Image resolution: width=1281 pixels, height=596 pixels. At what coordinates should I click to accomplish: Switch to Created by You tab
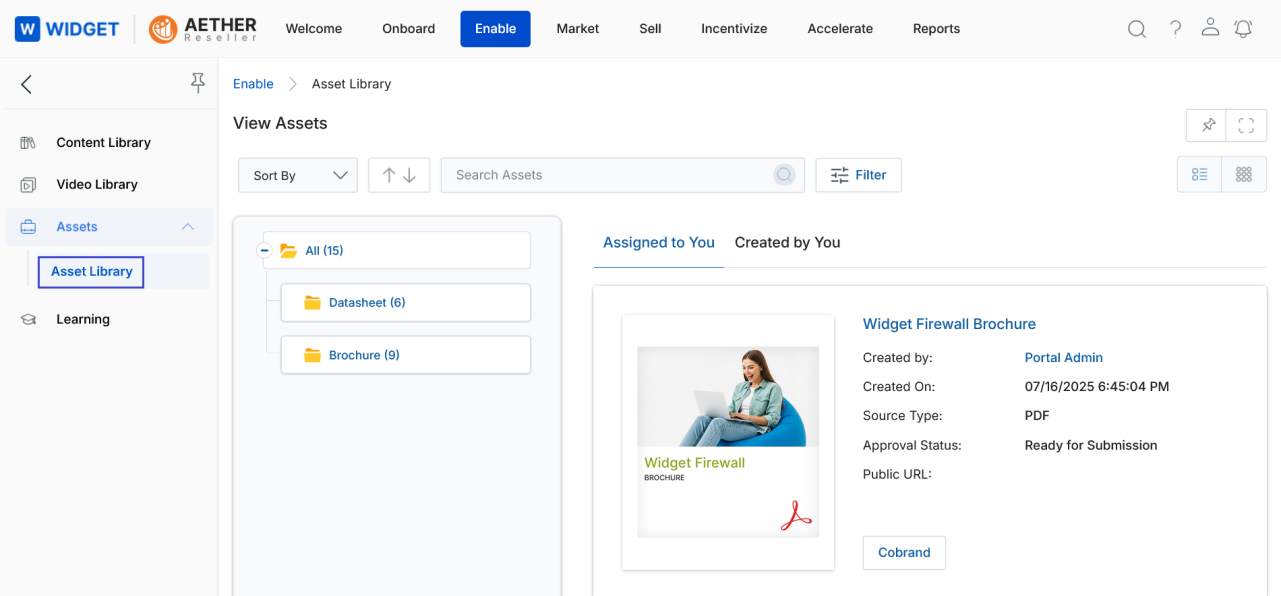pyautogui.click(x=787, y=243)
